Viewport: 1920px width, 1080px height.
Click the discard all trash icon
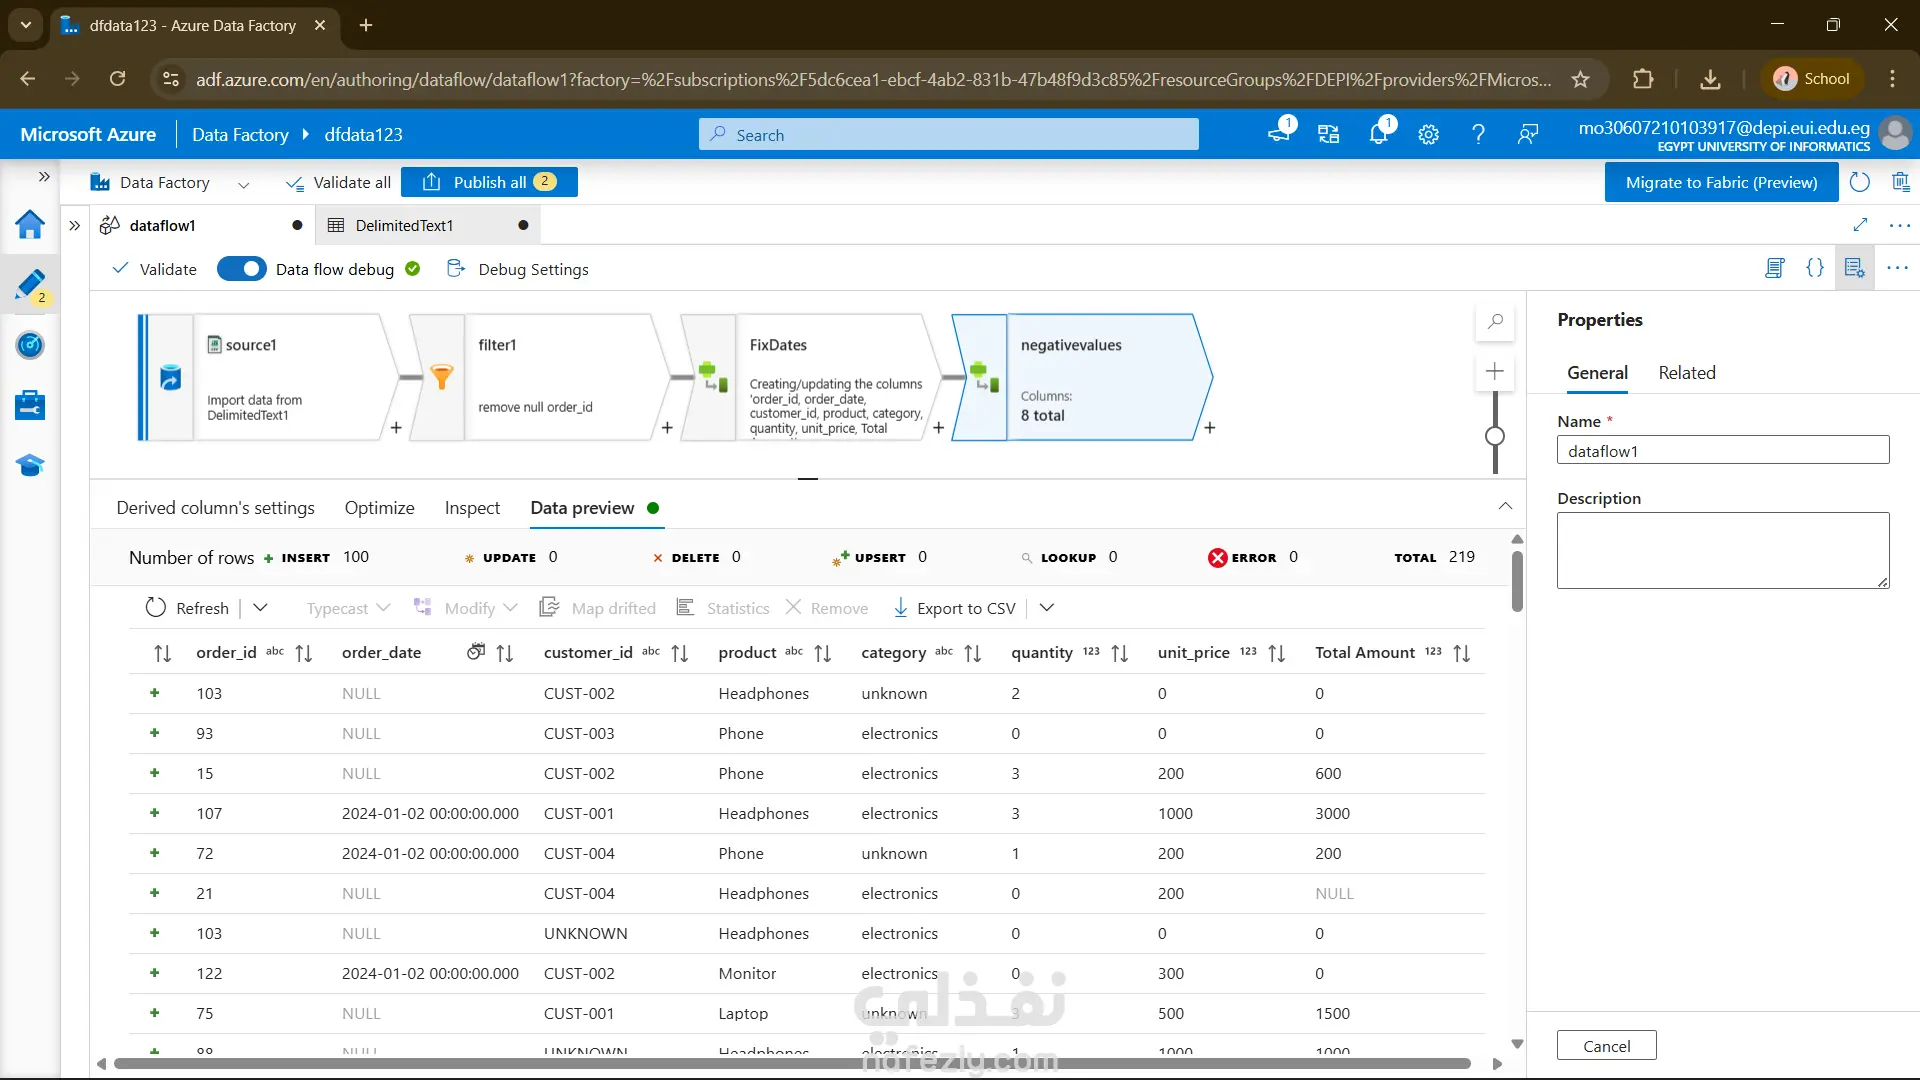pos(1900,182)
